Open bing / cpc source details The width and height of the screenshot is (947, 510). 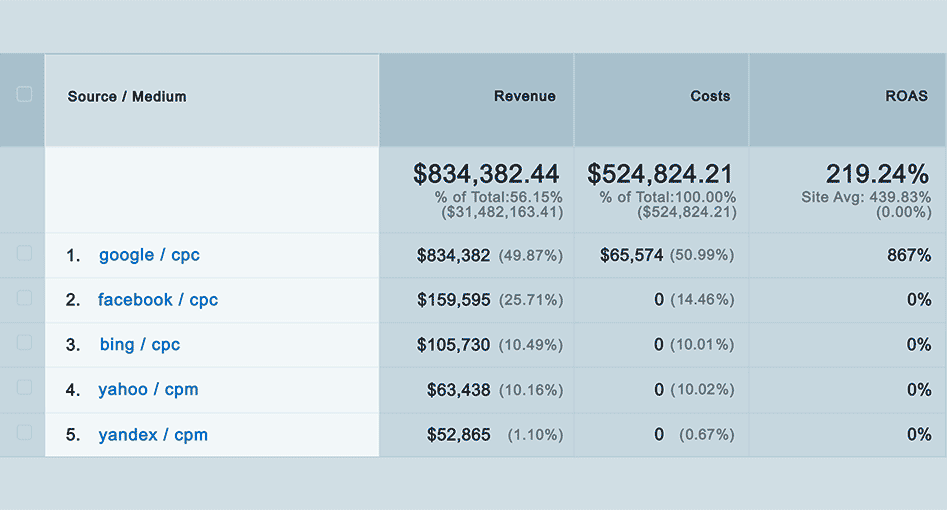140,345
